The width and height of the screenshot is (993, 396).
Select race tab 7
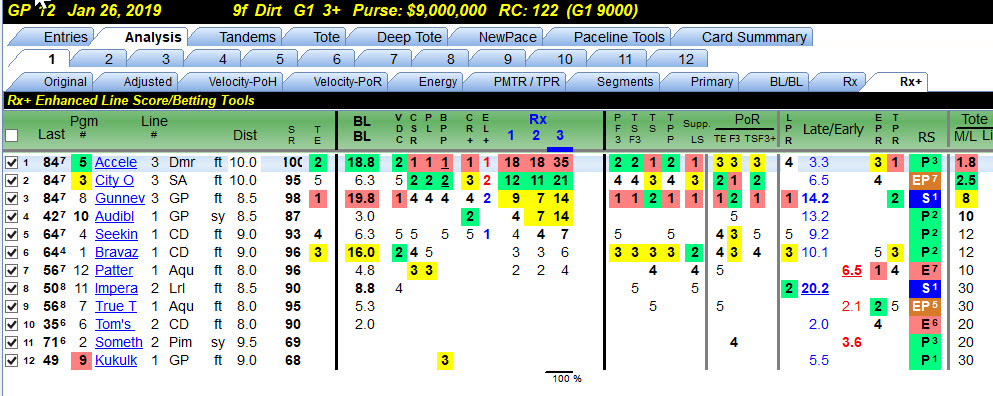tap(393, 60)
